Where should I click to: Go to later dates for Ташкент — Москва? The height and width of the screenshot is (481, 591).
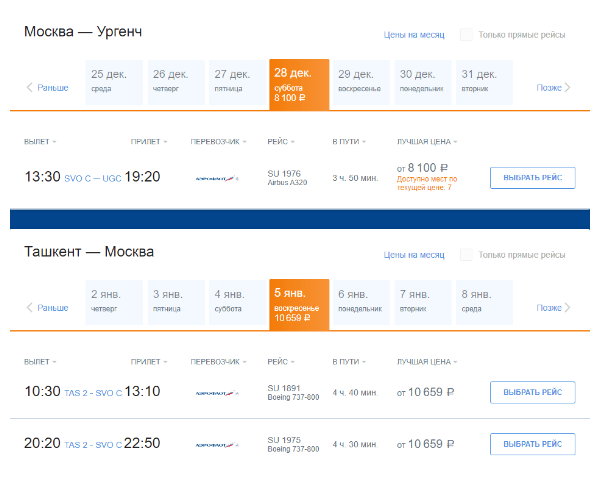pyautogui.click(x=553, y=308)
